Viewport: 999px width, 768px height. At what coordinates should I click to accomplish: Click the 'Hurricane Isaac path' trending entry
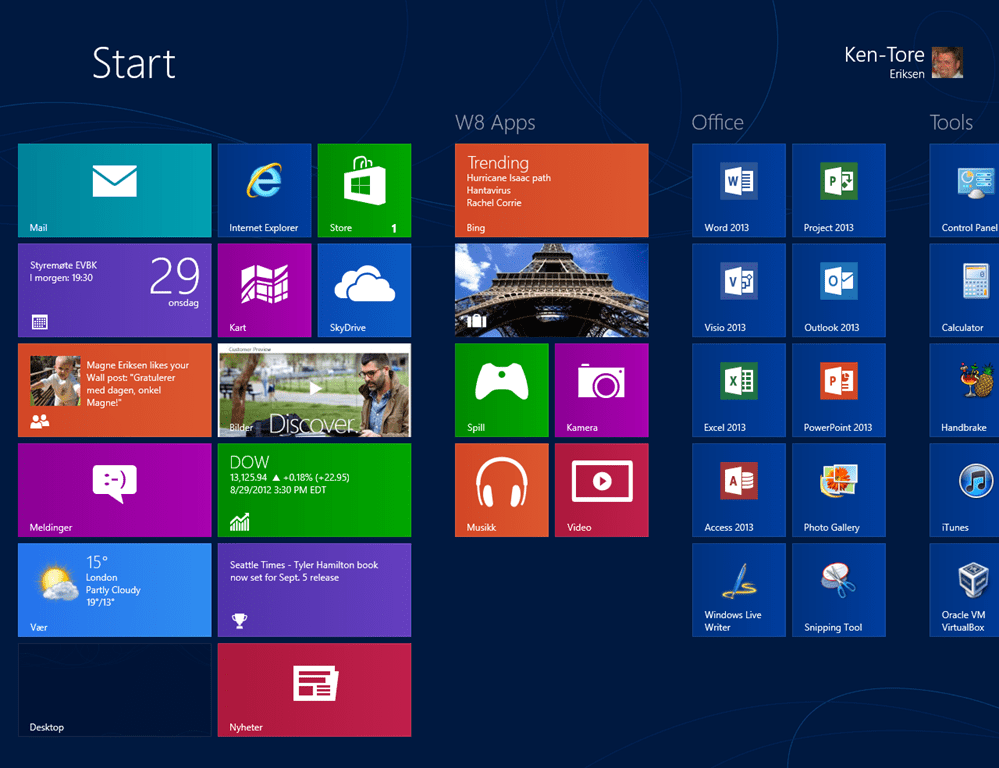(508, 178)
